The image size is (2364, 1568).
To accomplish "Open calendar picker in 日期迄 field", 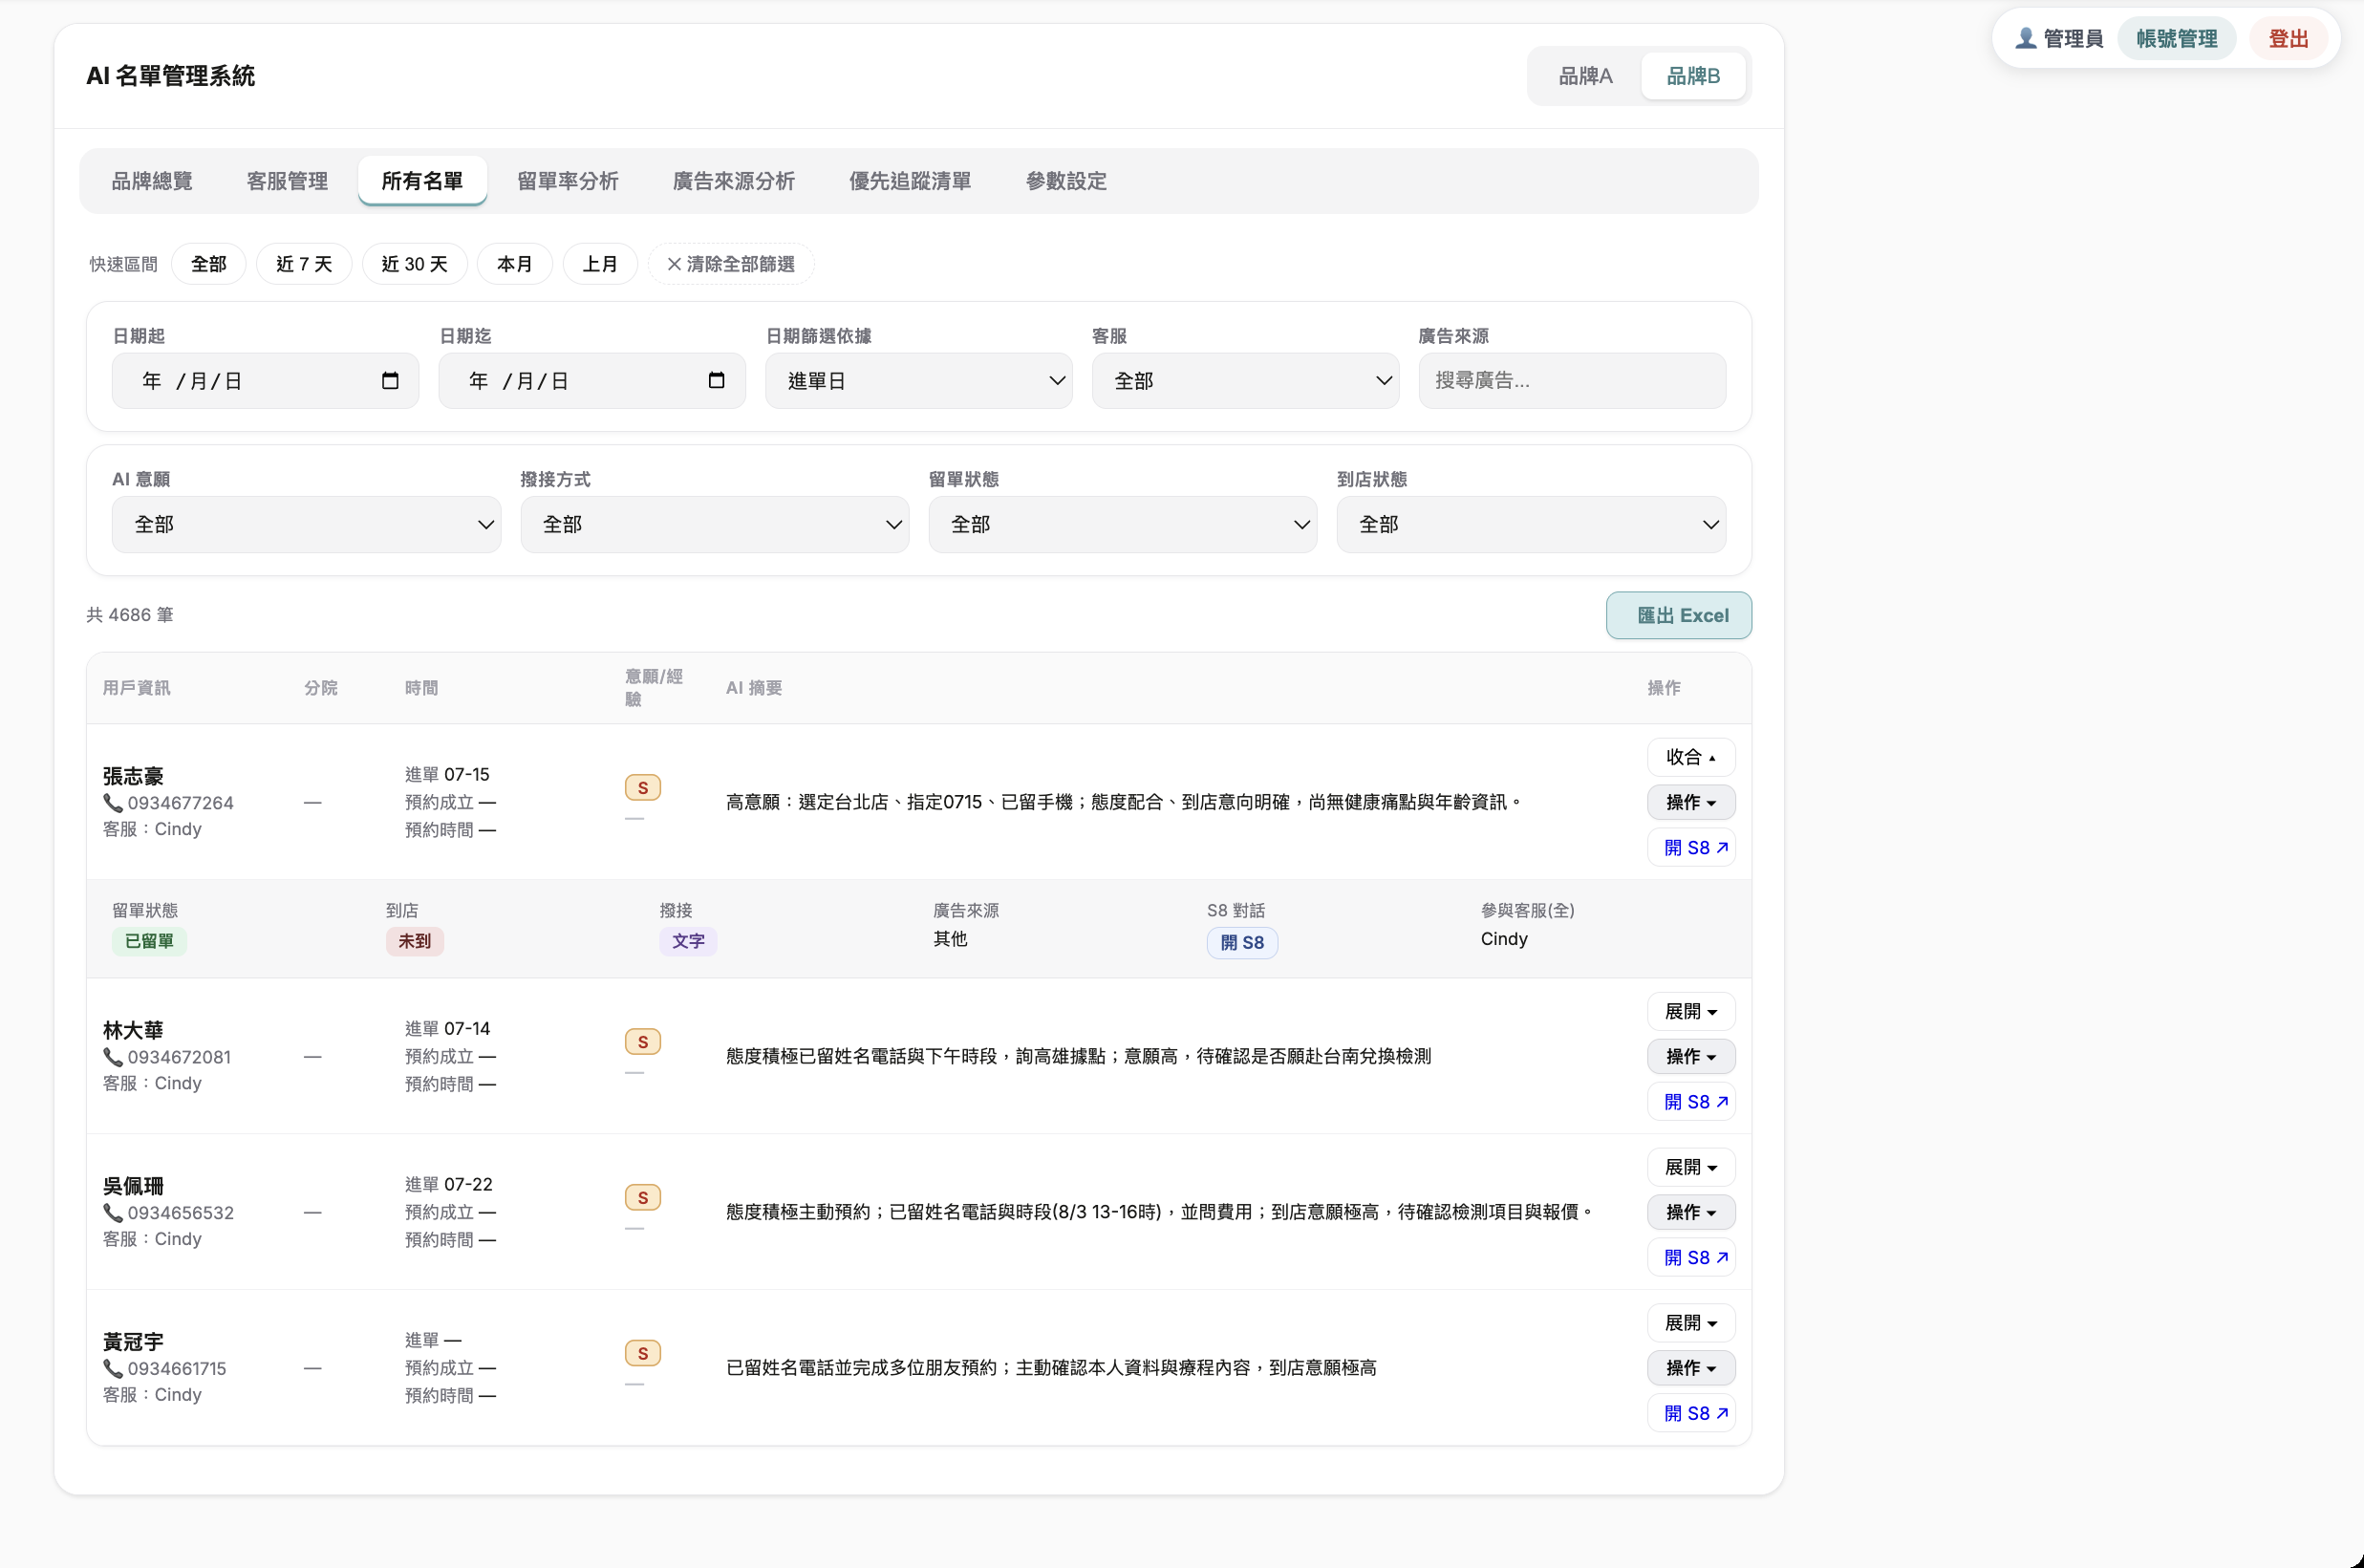I will [x=716, y=380].
